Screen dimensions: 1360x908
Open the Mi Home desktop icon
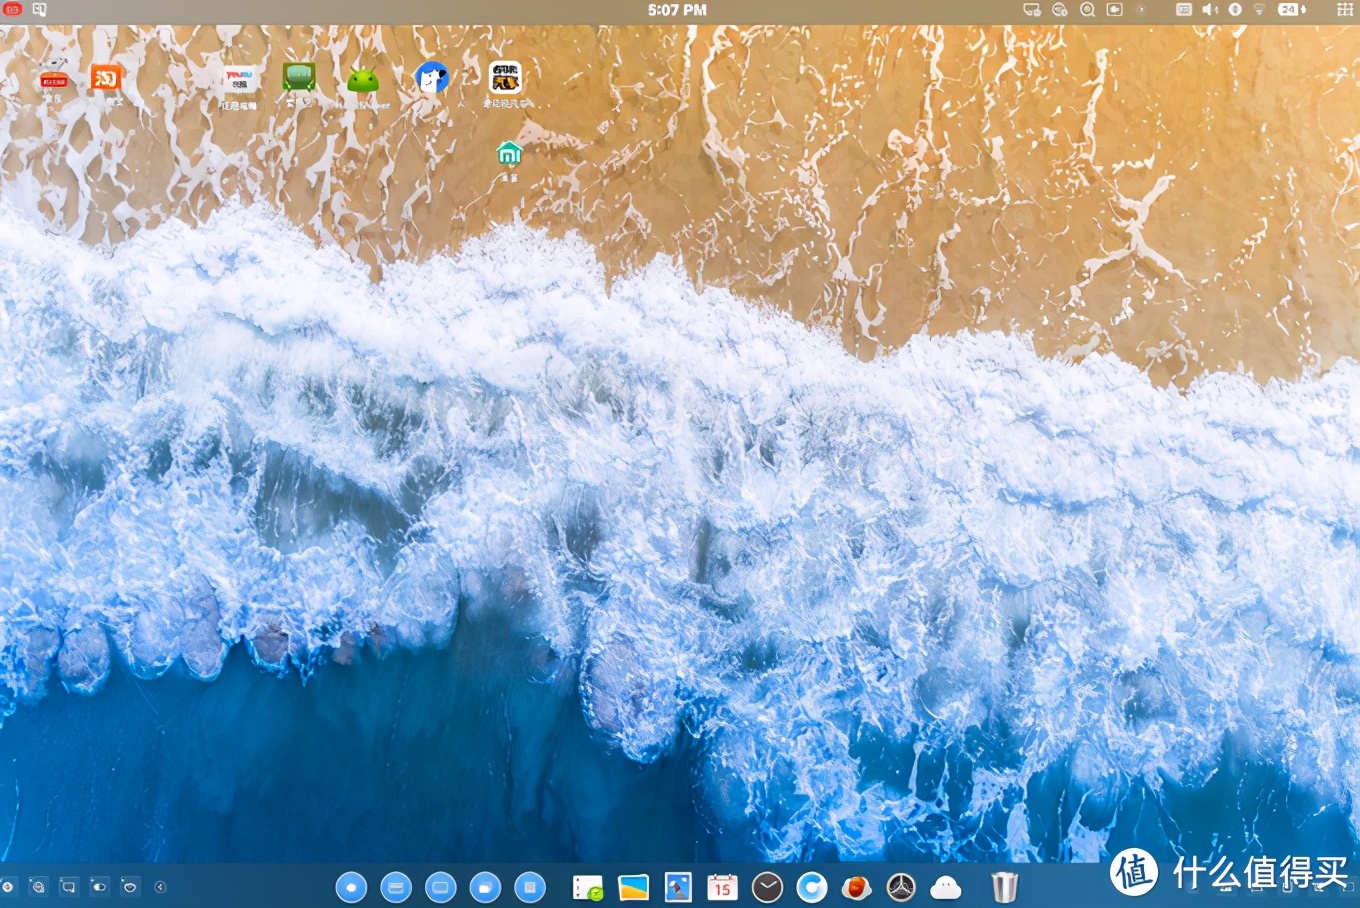pos(509,154)
